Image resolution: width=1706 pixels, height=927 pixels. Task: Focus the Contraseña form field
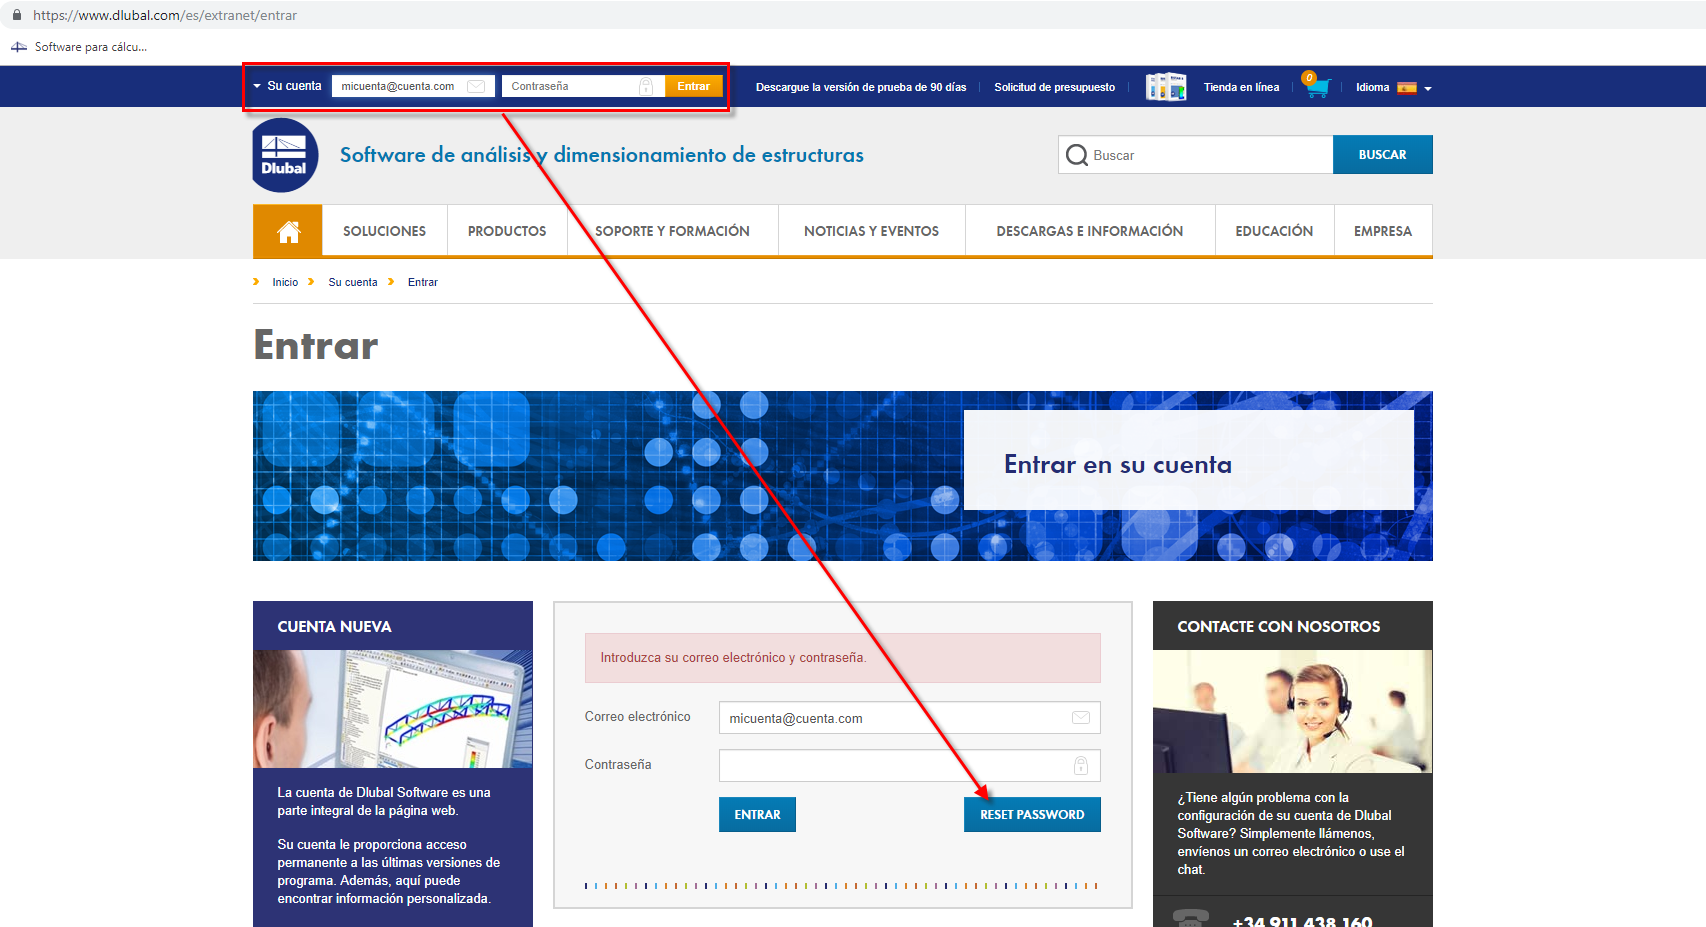click(910, 765)
